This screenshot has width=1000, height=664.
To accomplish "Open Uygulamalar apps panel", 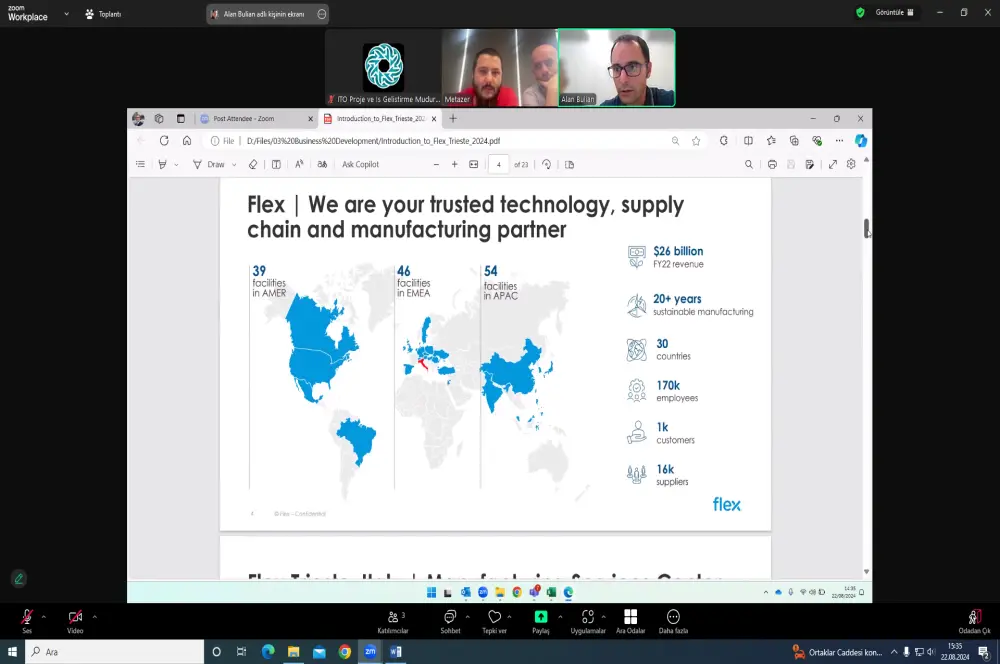I will (588, 621).
